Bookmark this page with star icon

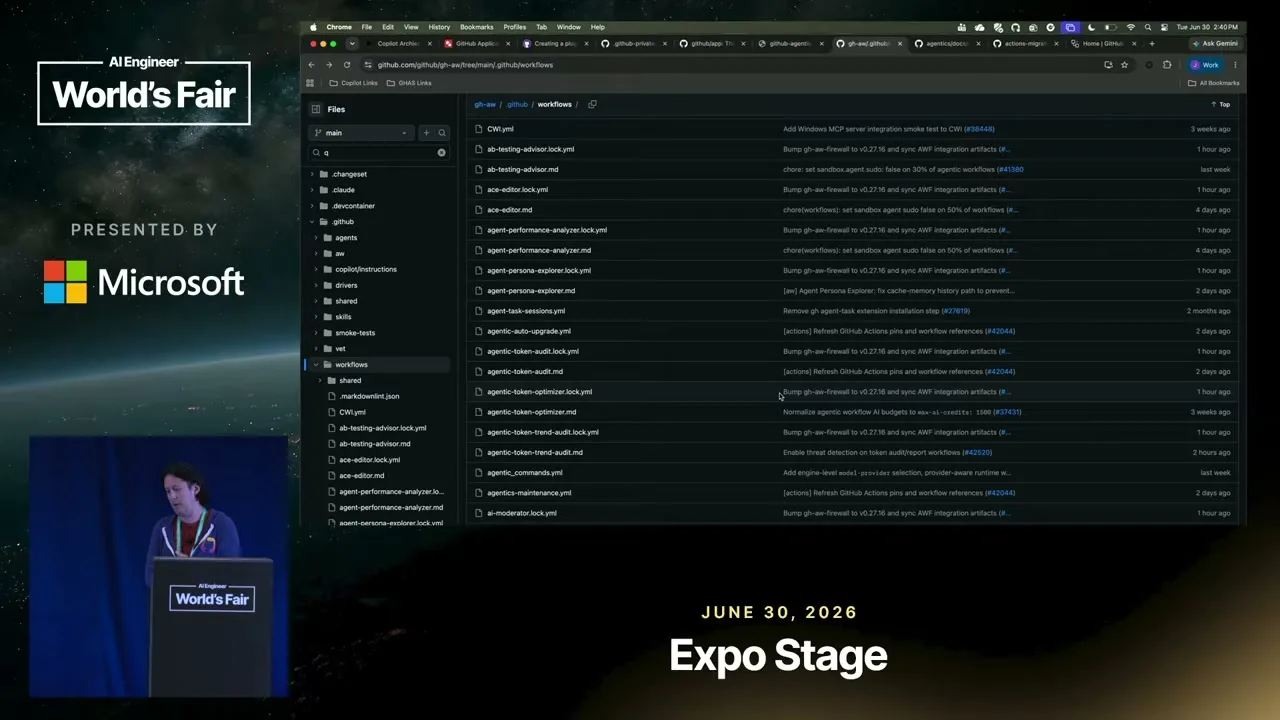(x=1124, y=65)
